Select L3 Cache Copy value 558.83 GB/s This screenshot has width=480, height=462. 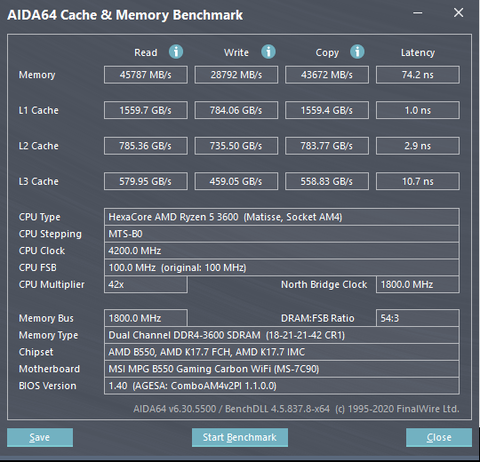327,181
